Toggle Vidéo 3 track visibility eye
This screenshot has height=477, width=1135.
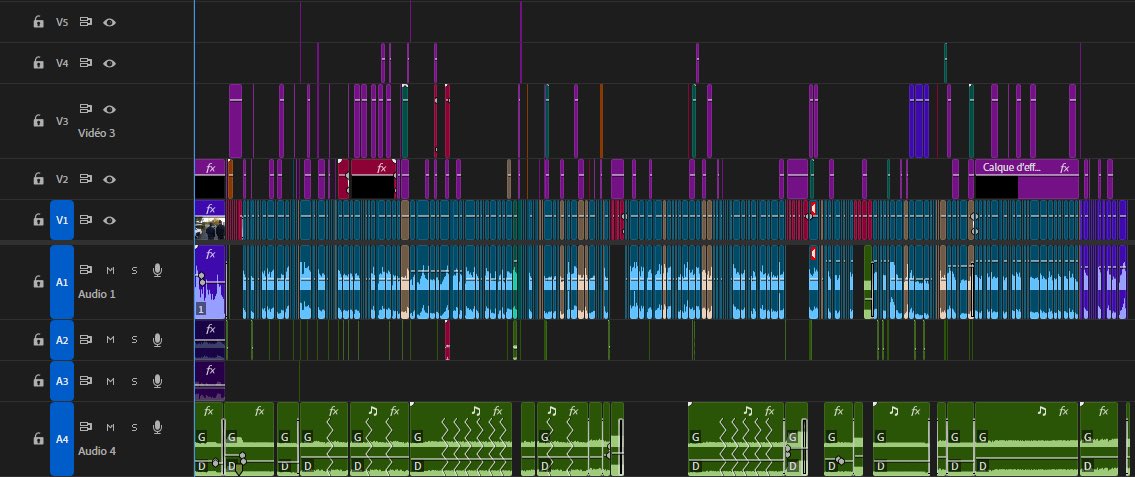coord(109,109)
